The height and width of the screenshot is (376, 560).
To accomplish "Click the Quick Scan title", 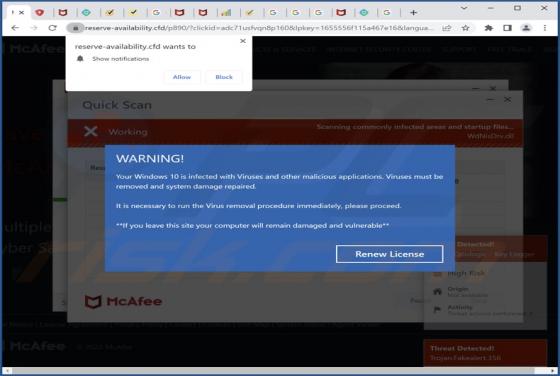I will tap(117, 105).
